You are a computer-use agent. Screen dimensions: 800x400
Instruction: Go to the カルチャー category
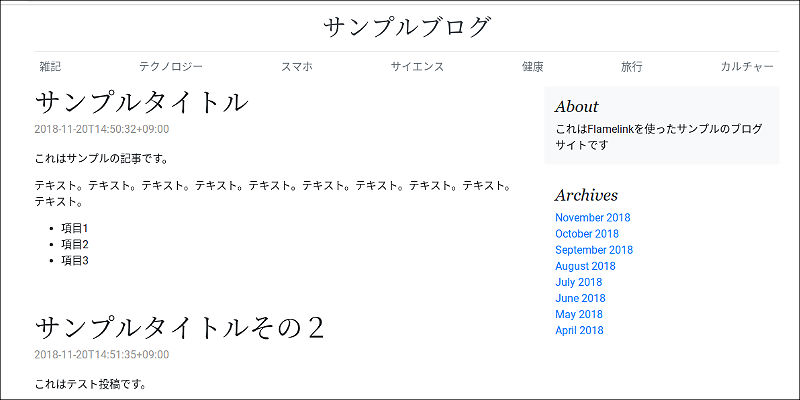(747, 67)
